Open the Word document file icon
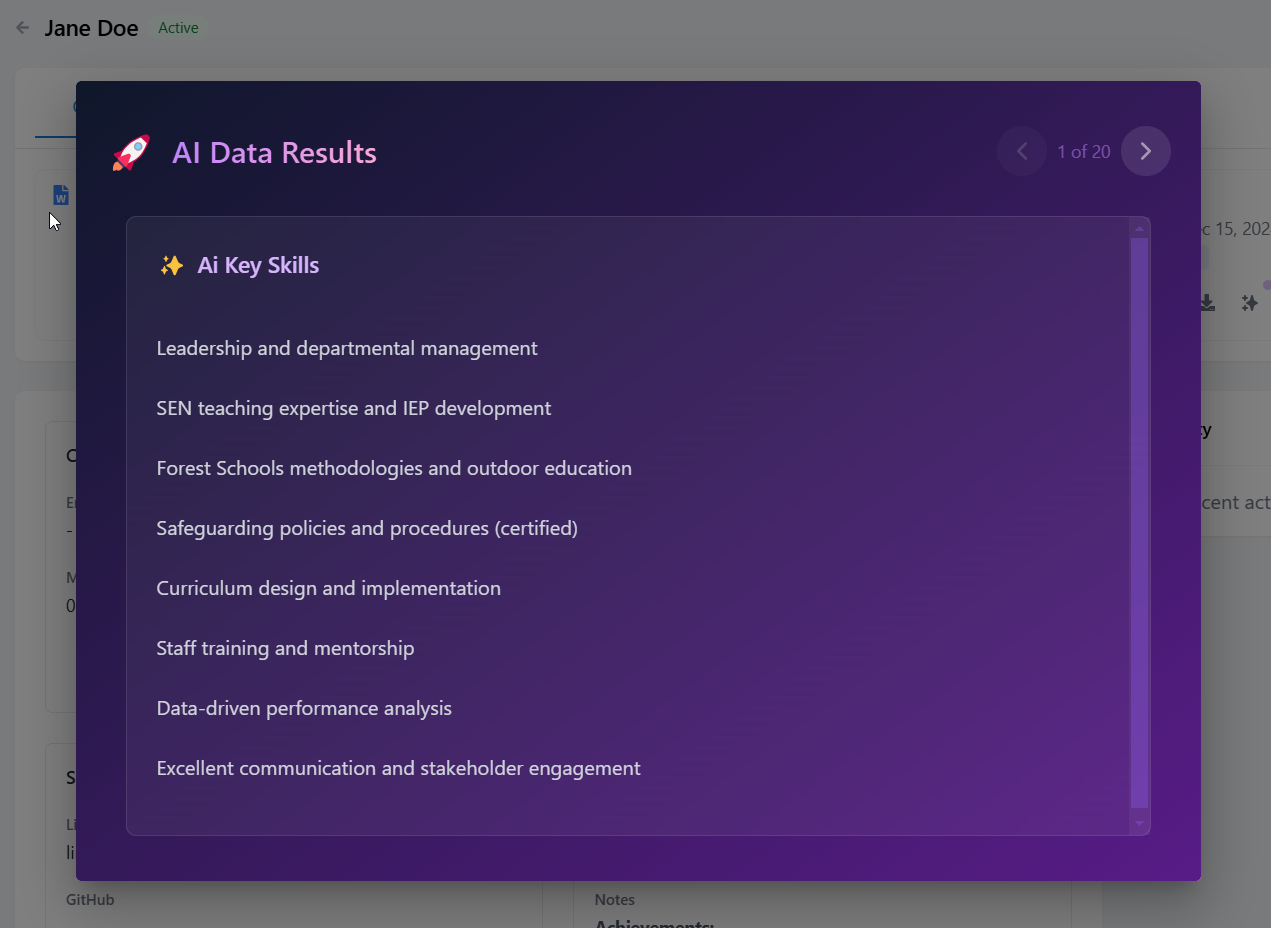Viewport: 1271px width, 928px height. [x=60, y=194]
